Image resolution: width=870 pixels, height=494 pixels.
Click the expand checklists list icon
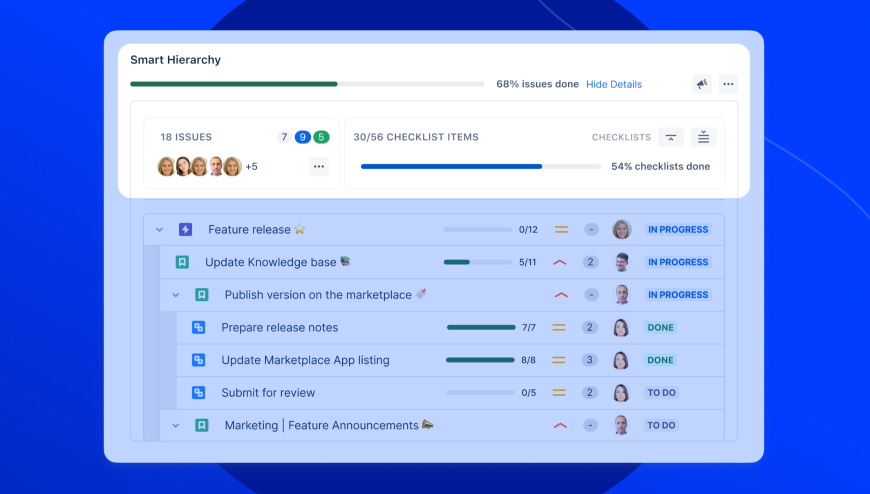pyautogui.click(x=703, y=137)
